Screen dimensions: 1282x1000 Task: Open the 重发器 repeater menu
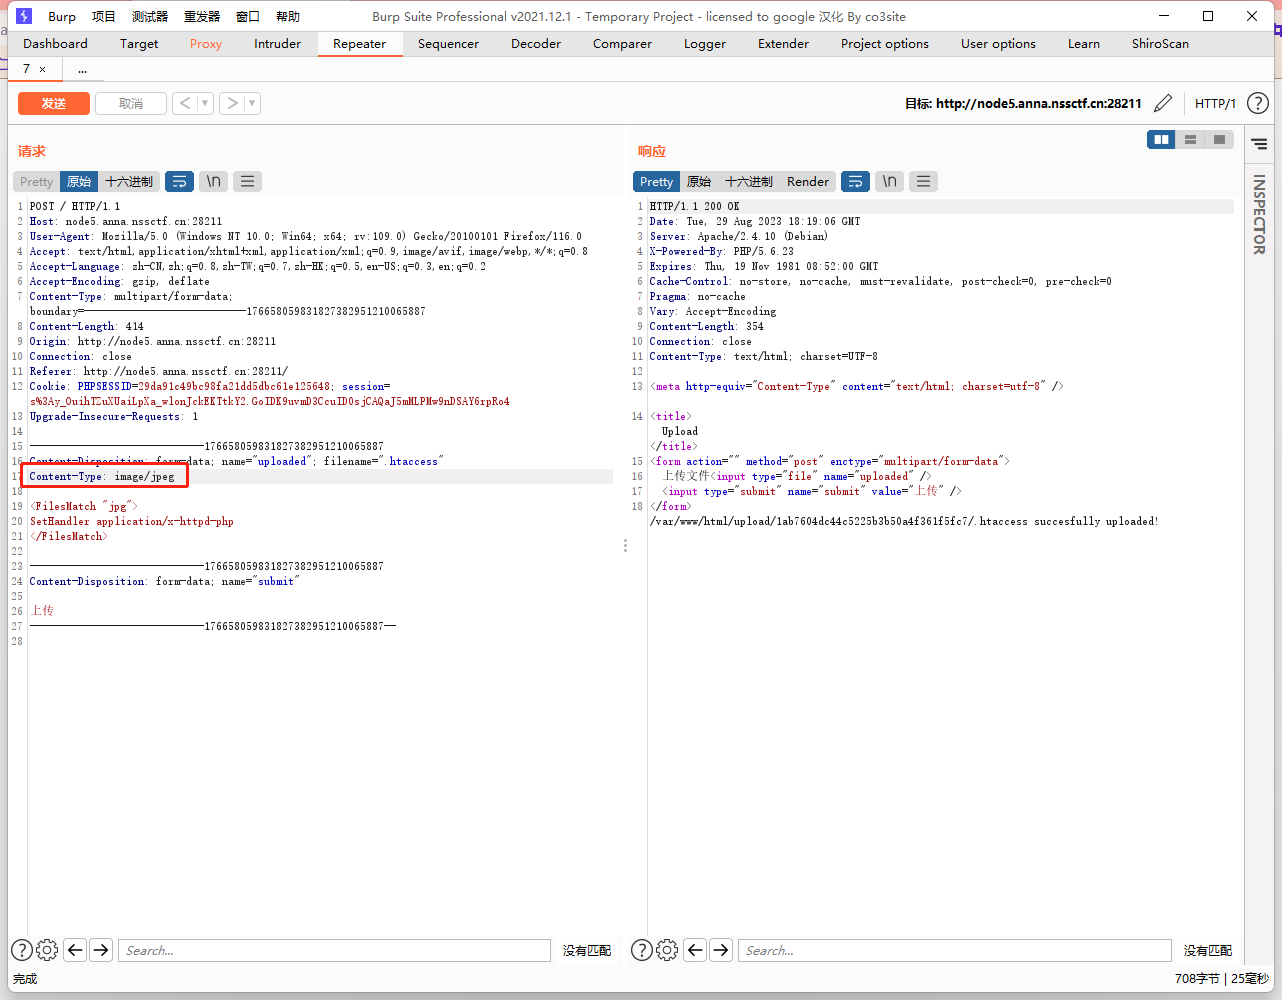202,16
